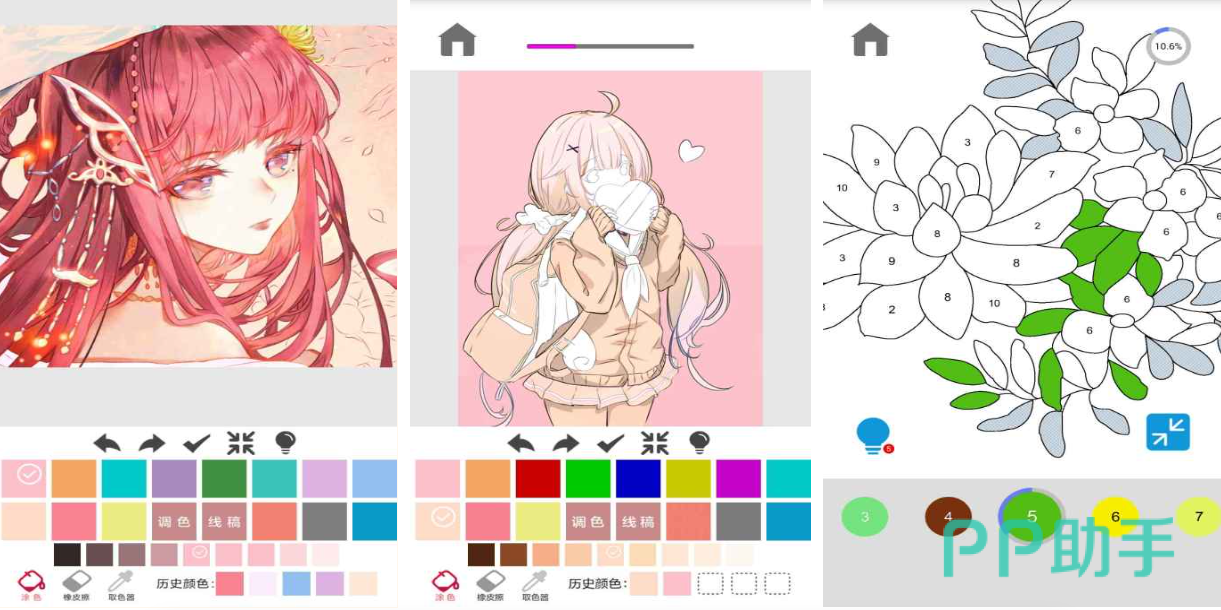
Task: Choose the red swatch in the middle palette
Action: pos(538,478)
